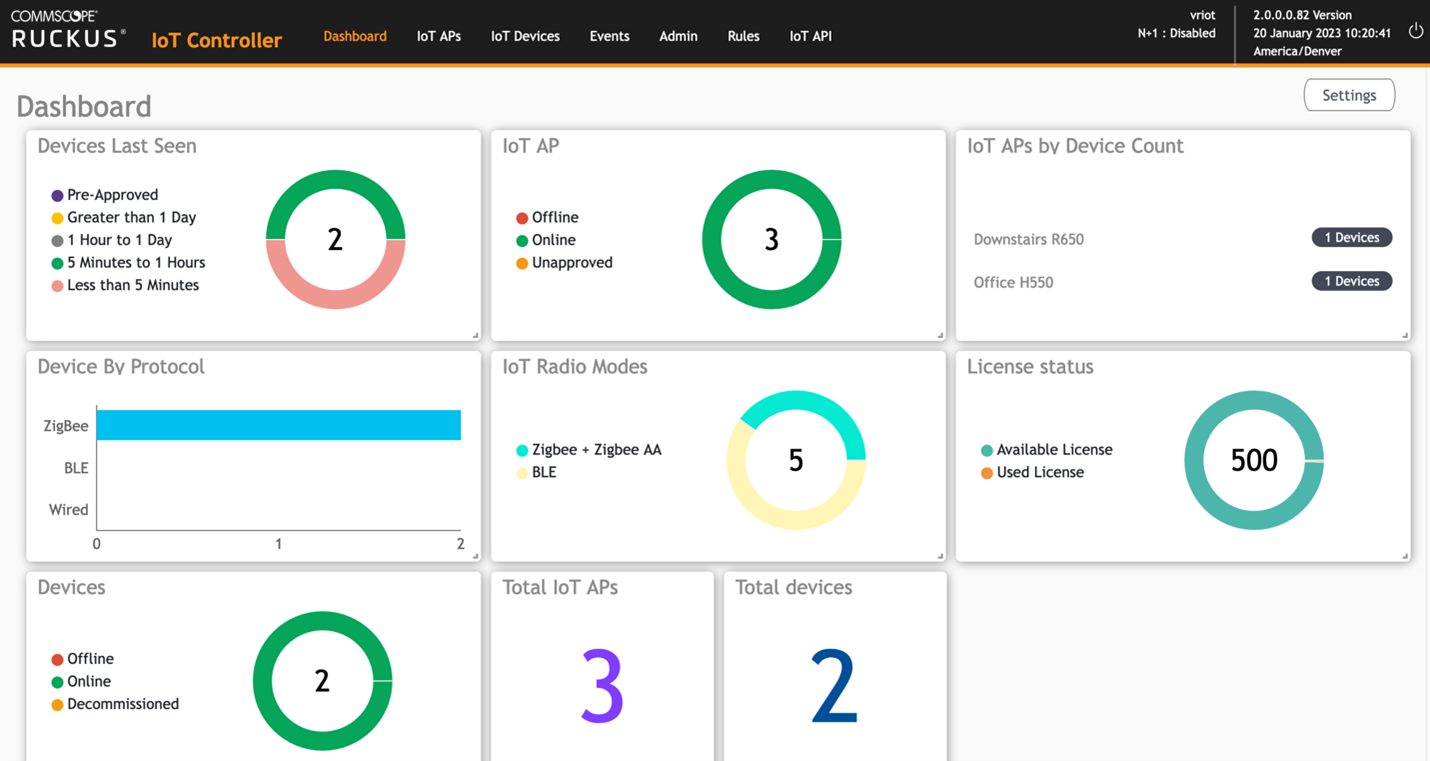Open the IoT API page
The width and height of the screenshot is (1430, 761).
click(810, 36)
